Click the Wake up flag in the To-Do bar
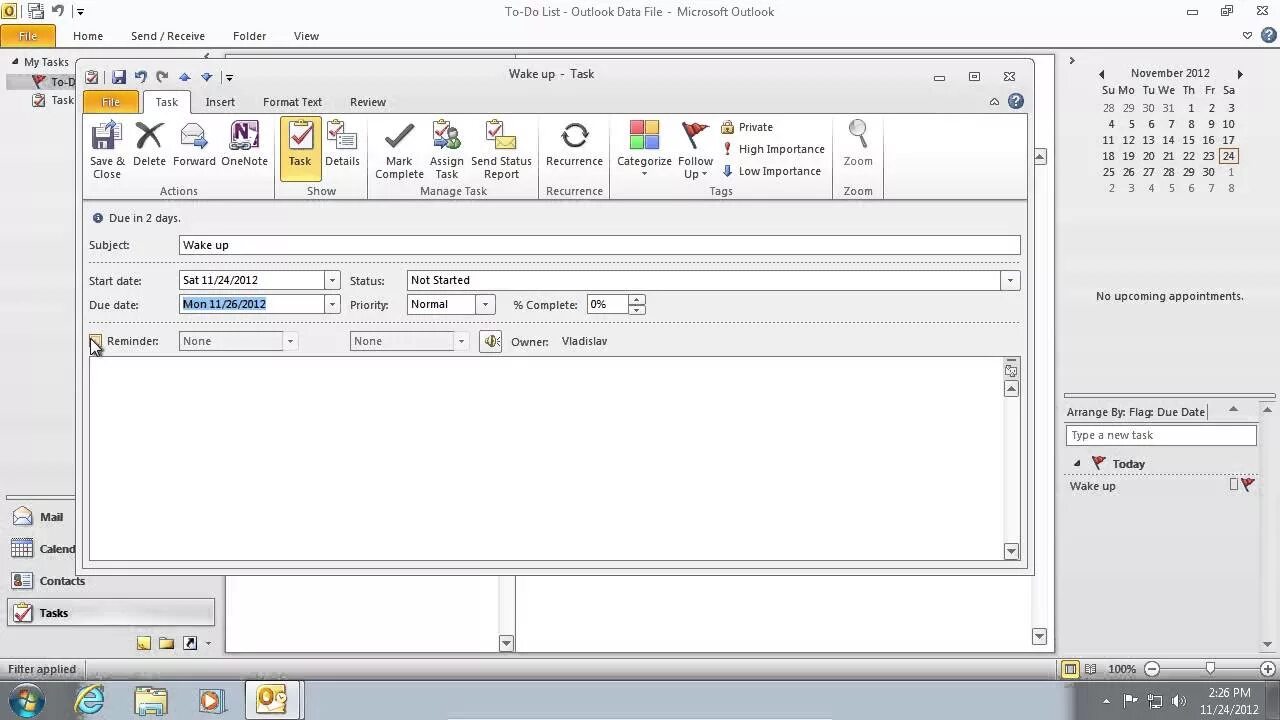This screenshot has height=720, width=1280. pyautogui.click(x=1248, y=485)
